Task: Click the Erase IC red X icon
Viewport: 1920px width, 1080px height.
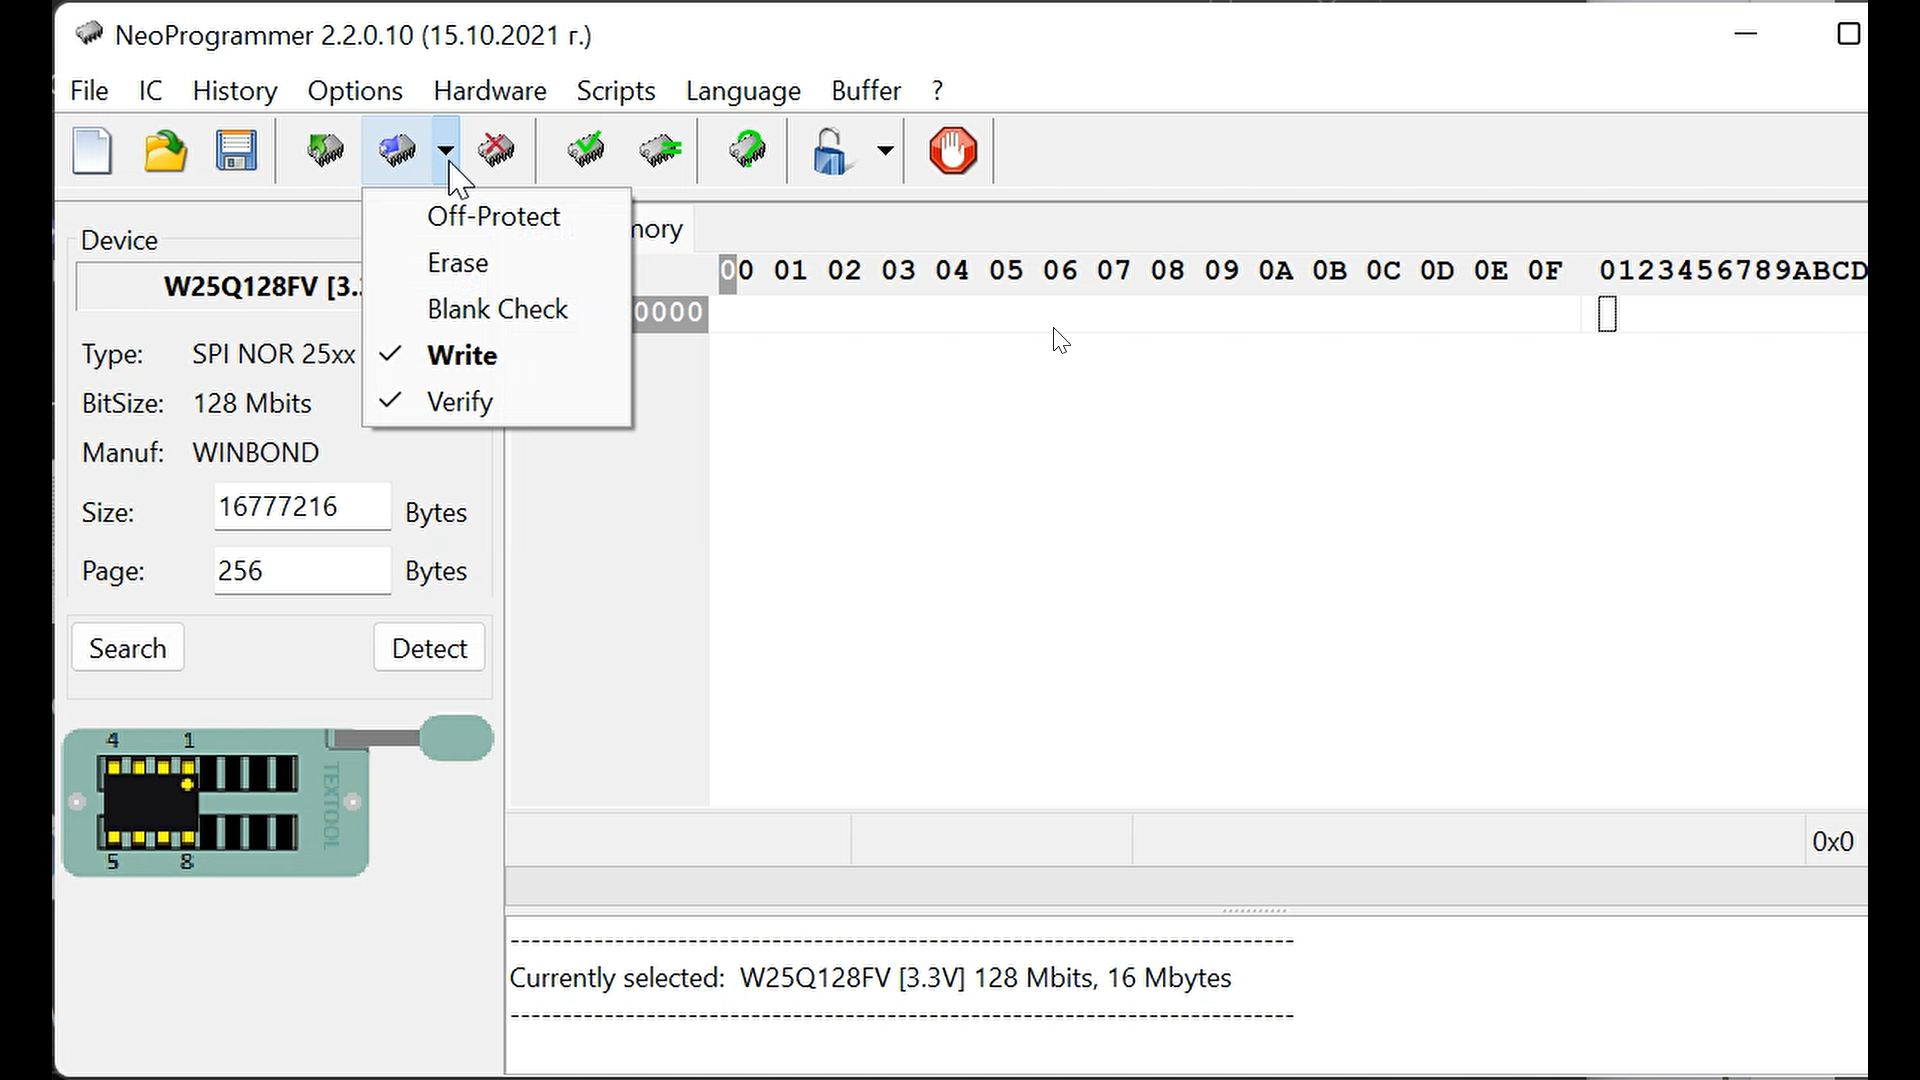Action: pos(496,151)
